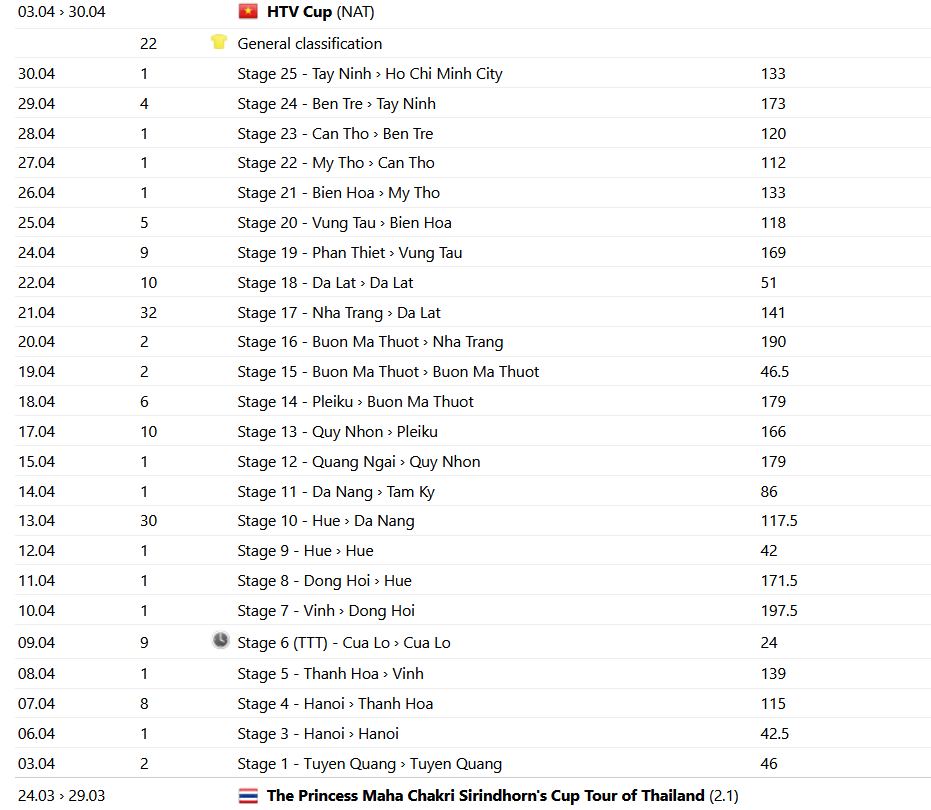The height and width of the screenshot is (810, 931).
Task: Open the HTV Cup race link
Action: pyautogui.click(x=300, y=12)
